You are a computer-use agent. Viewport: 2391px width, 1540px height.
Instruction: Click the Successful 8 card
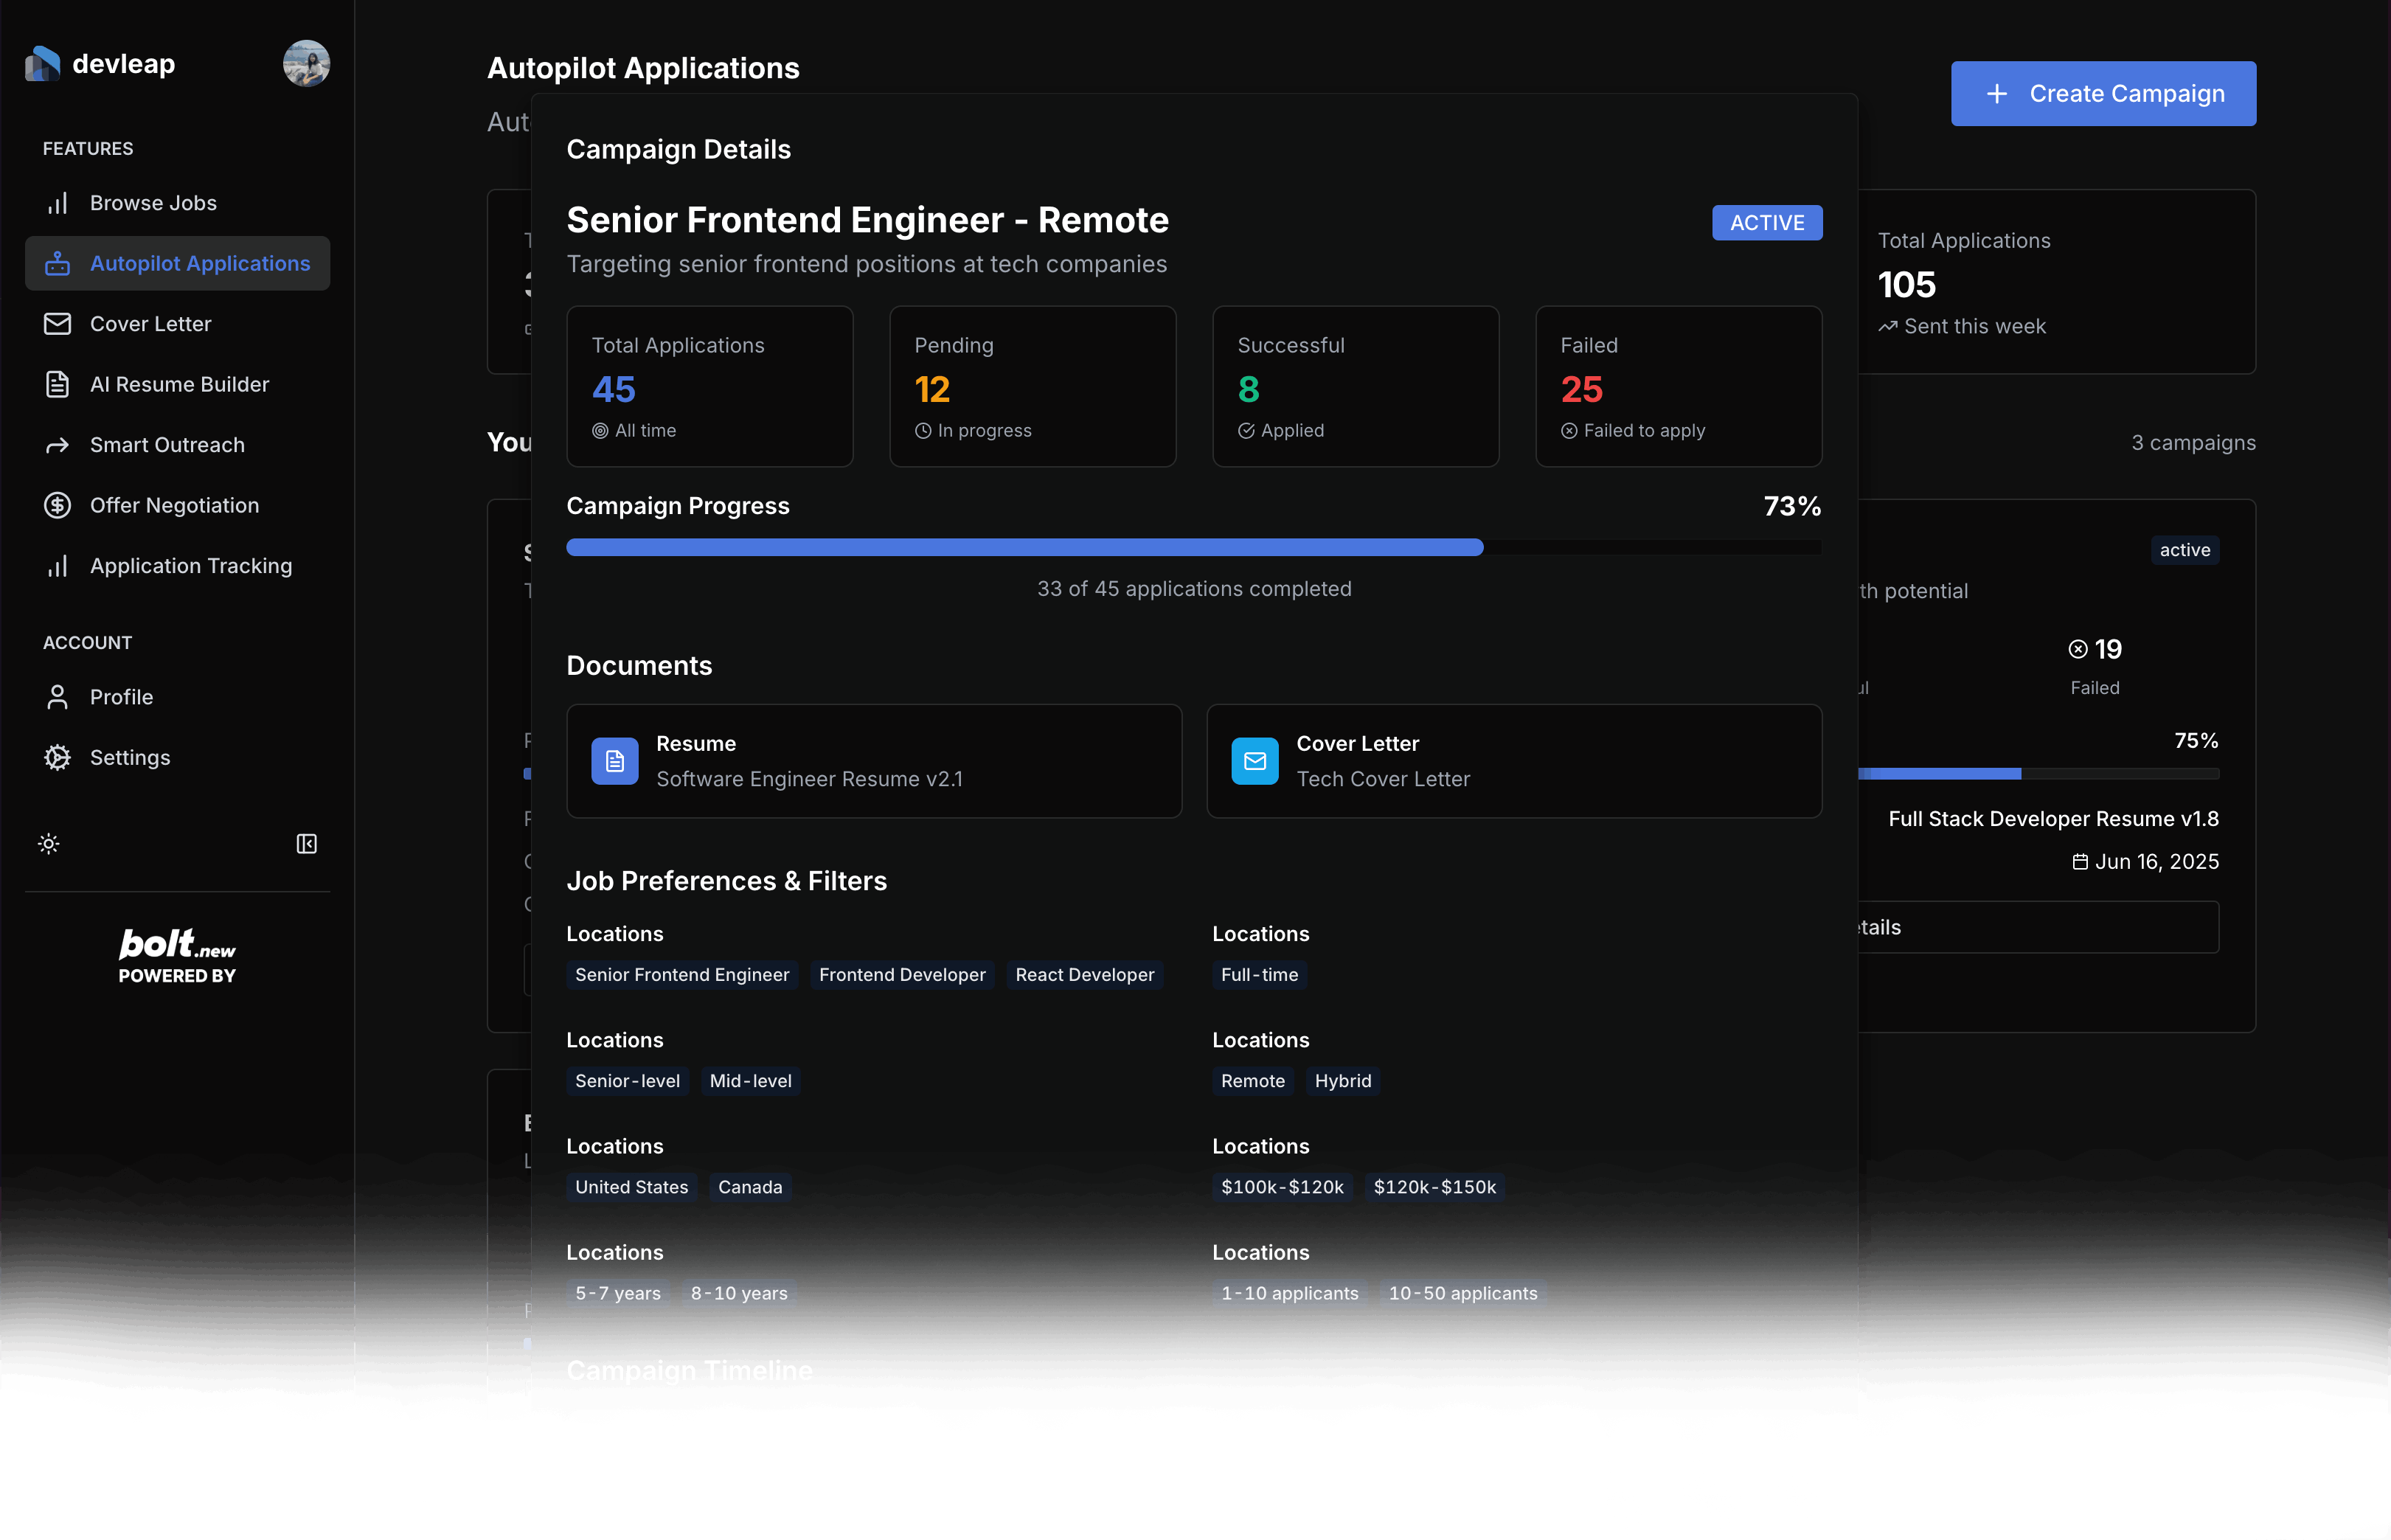click(x=1356, y=386)
